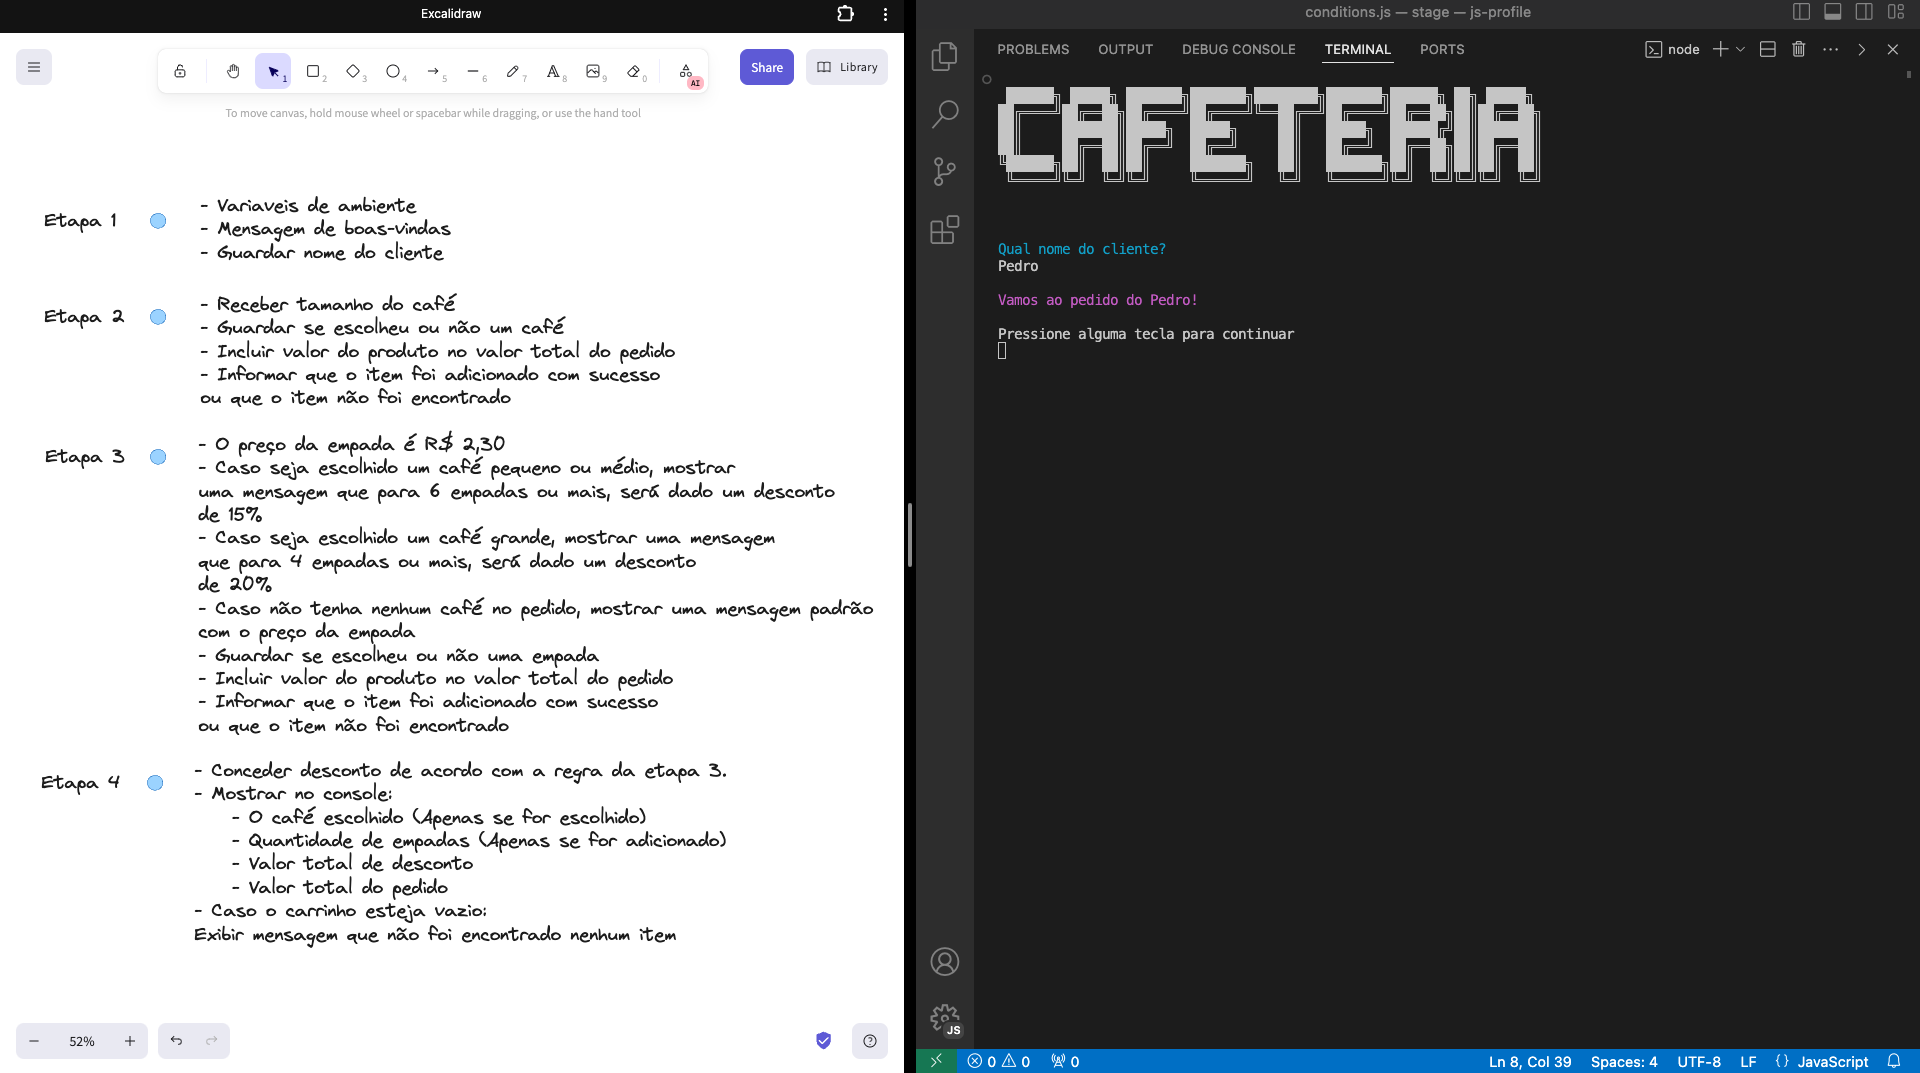
Task: Change indentation via Spaces: 4
Action: tap(1624, 1061)
